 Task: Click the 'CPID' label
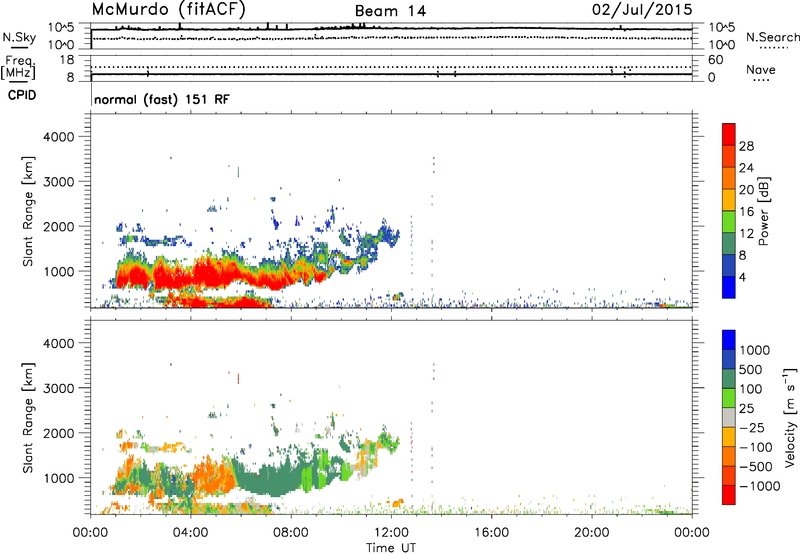click(x=22, y=95)
